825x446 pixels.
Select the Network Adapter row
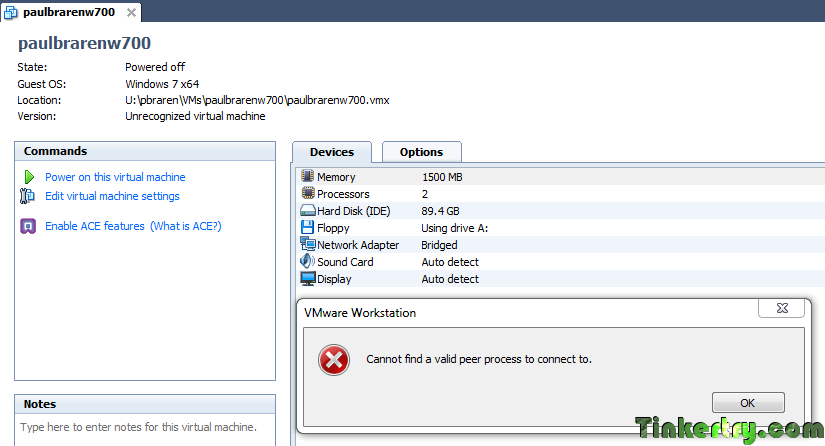(560, 245)
